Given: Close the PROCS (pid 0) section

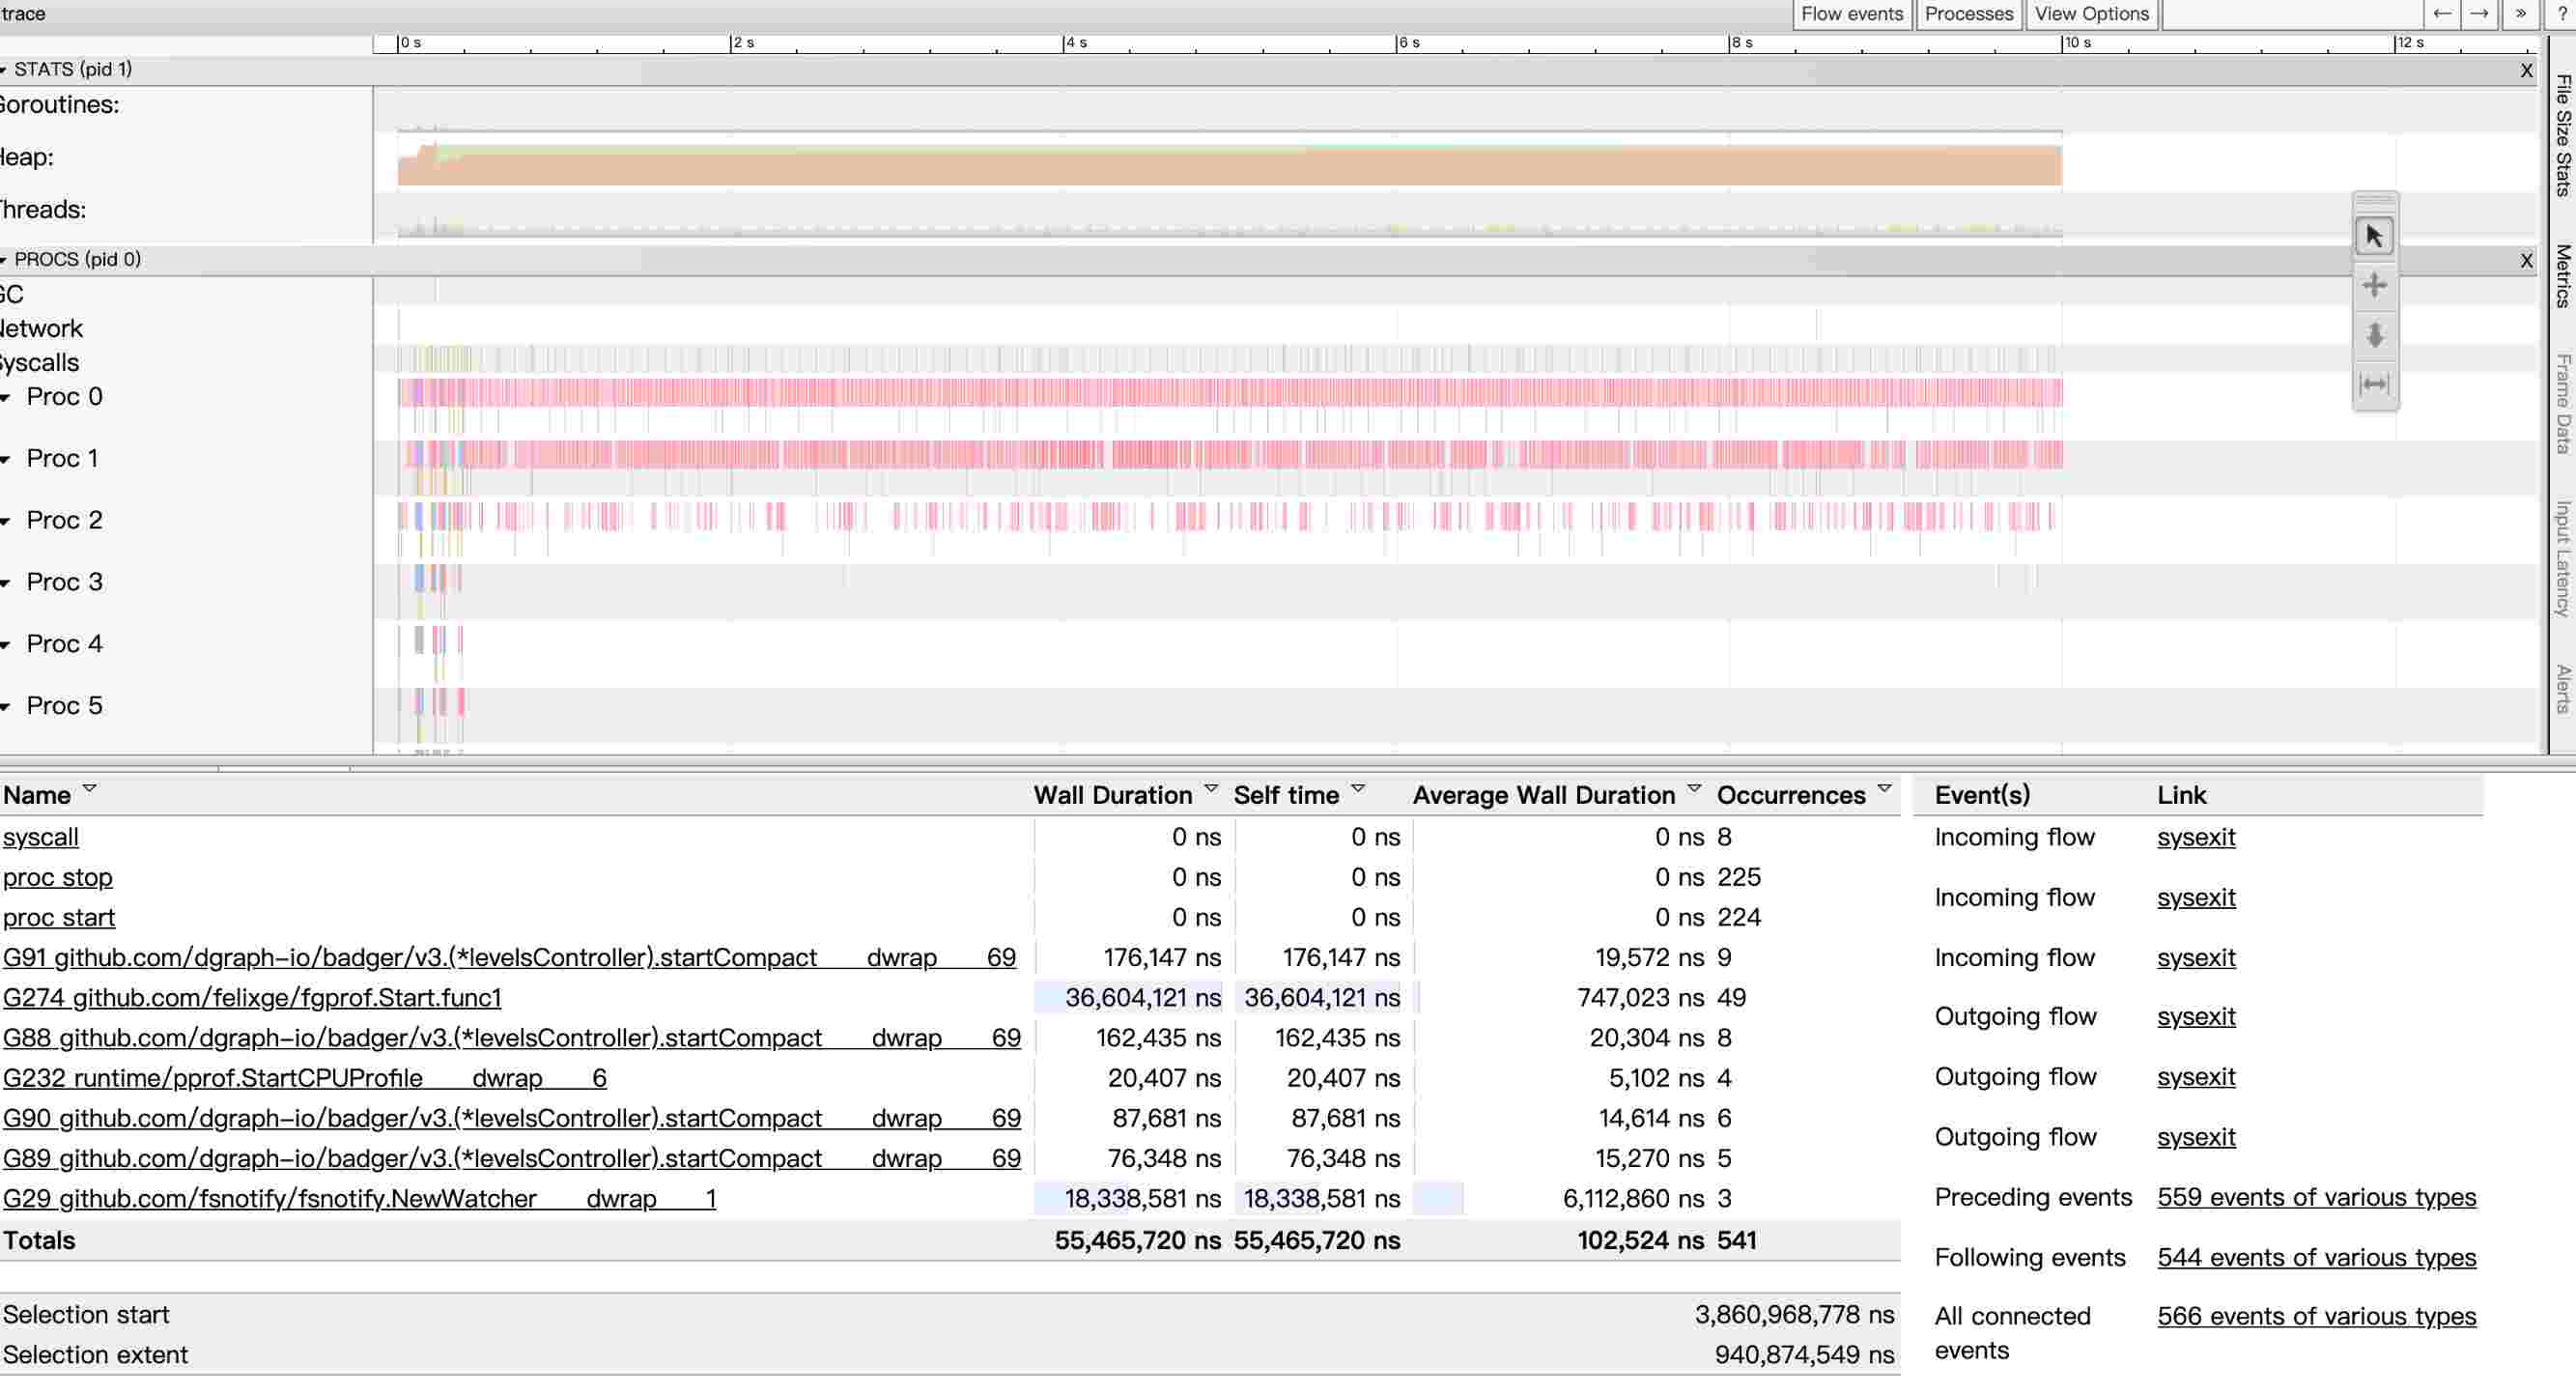Looking at the screenshot, I should (2526, 261).
